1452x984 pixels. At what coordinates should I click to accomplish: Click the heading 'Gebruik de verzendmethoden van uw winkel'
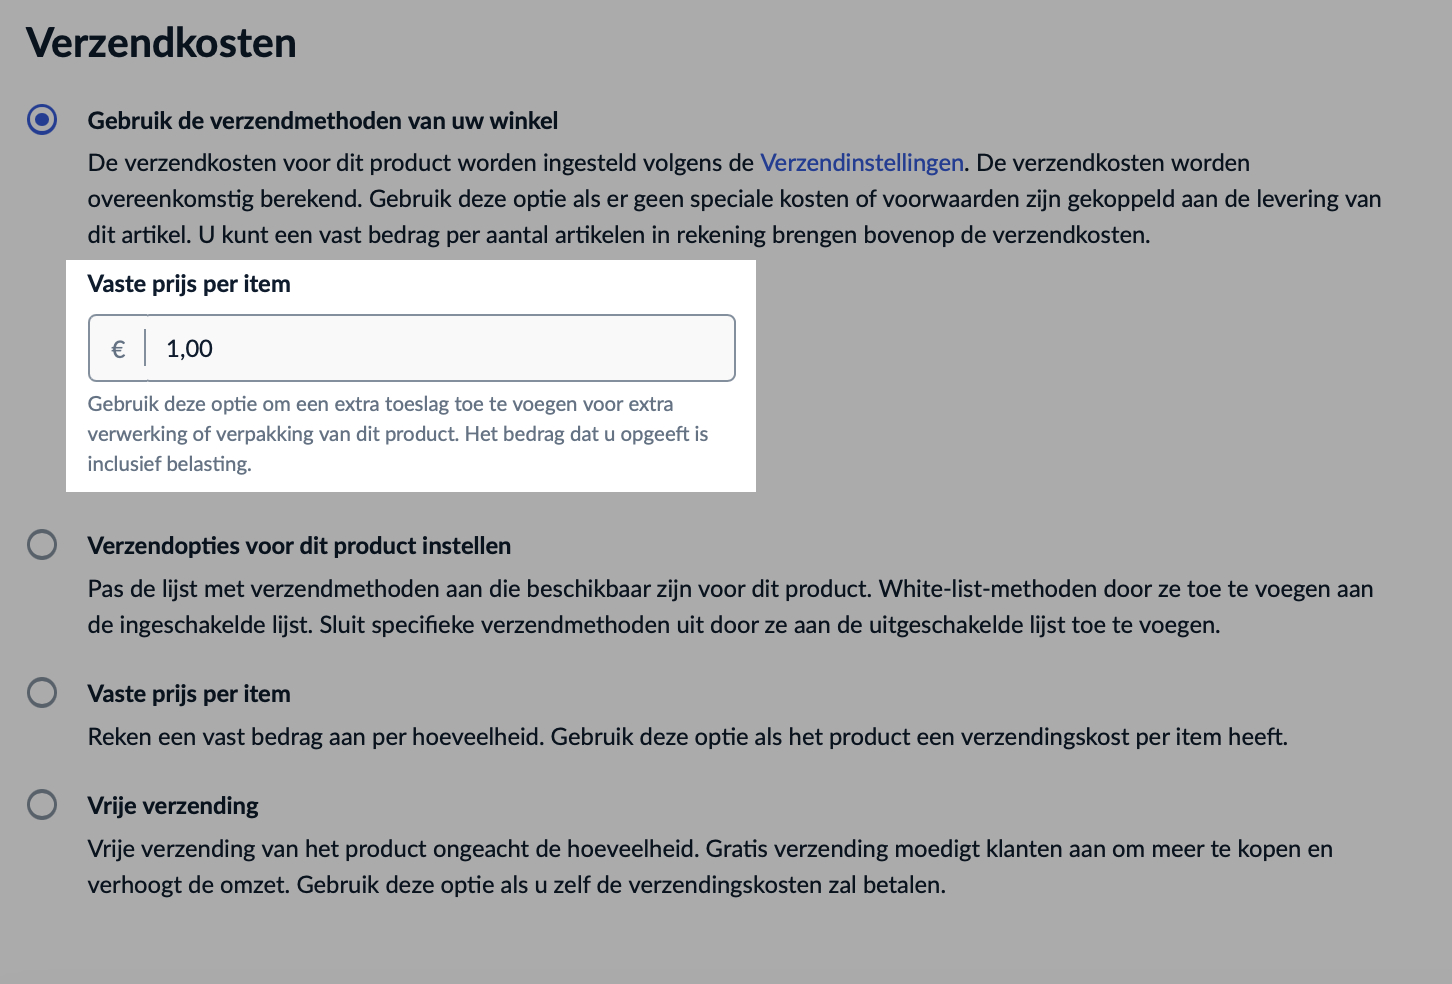tap(323, 119)
